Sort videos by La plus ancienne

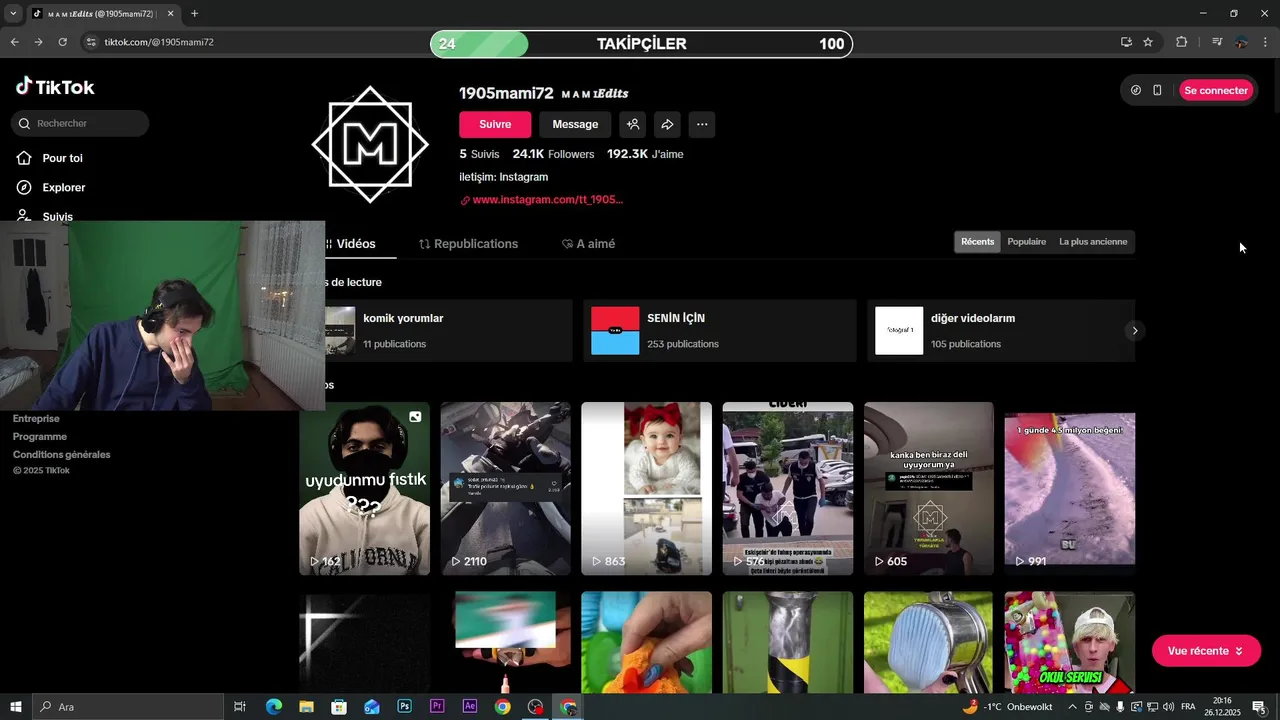pyautogui.click(x=1093, y=242)
